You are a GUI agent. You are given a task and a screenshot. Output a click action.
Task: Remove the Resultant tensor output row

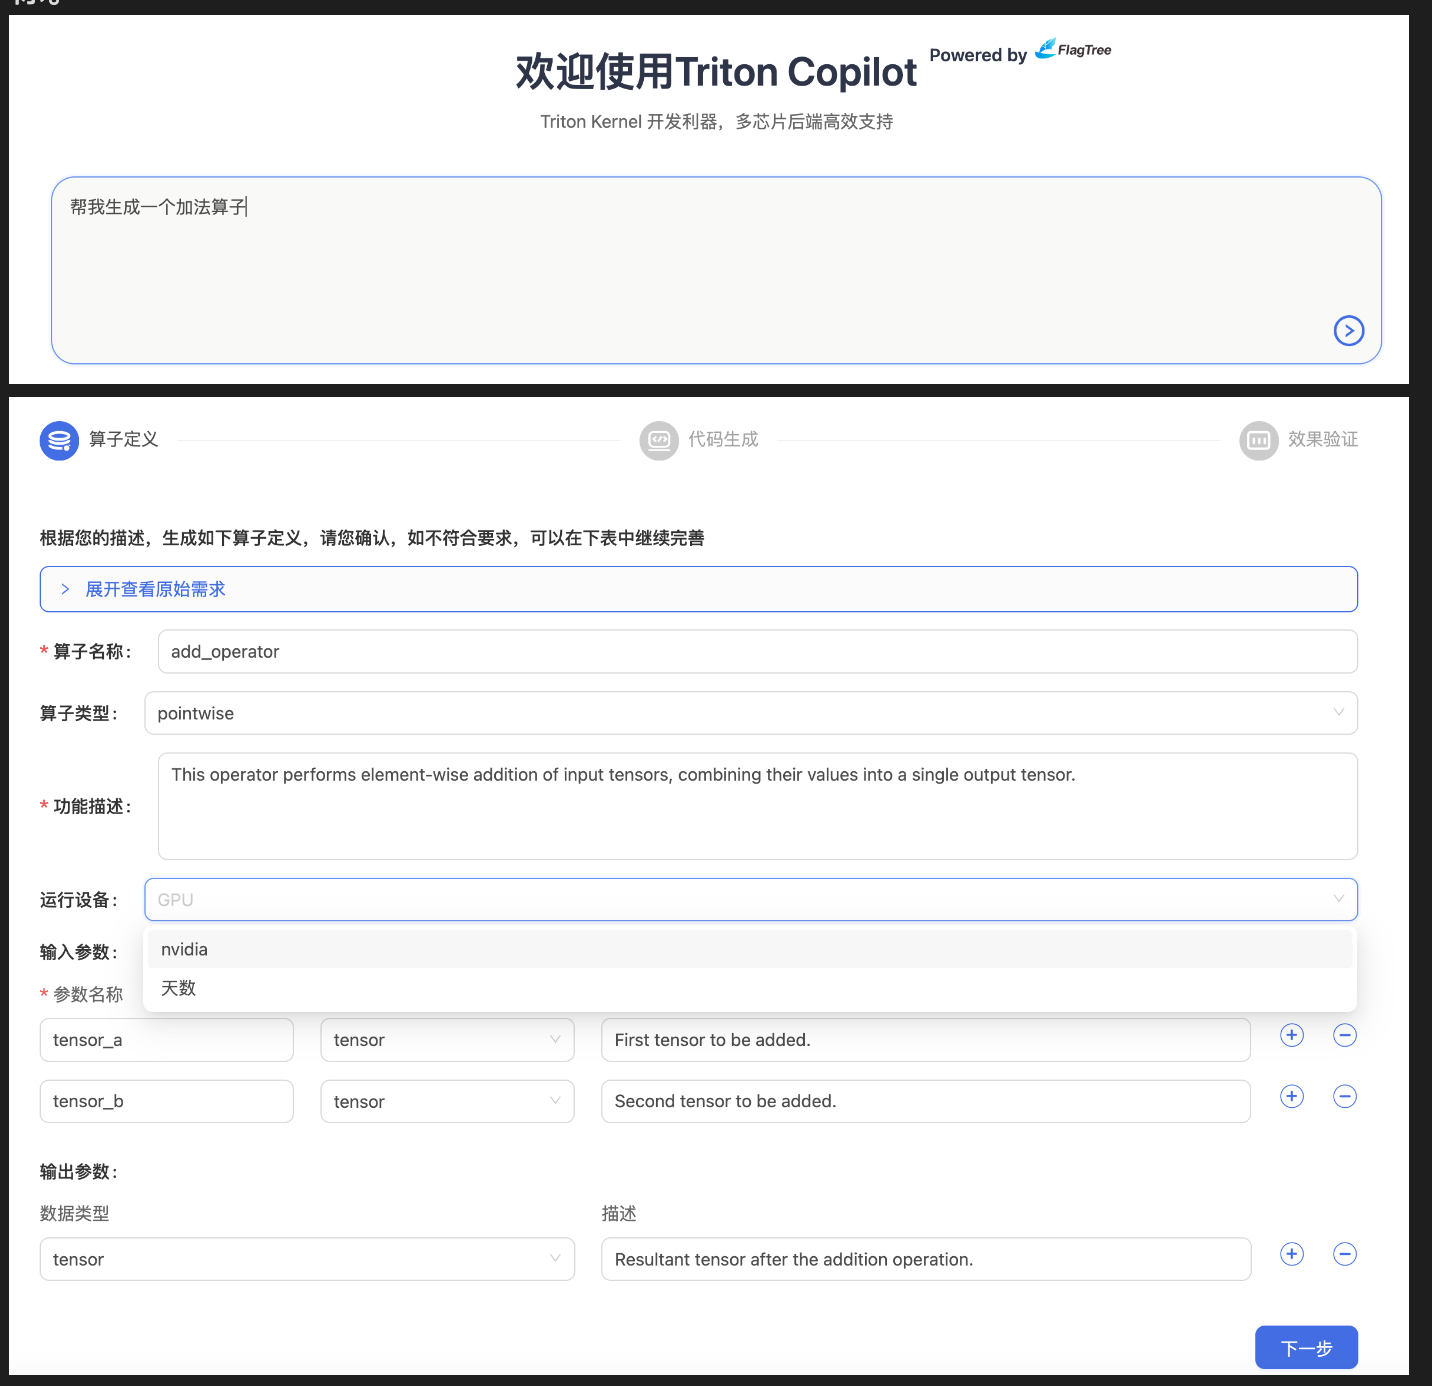pyautogui.click(x=1345, y=1254)
